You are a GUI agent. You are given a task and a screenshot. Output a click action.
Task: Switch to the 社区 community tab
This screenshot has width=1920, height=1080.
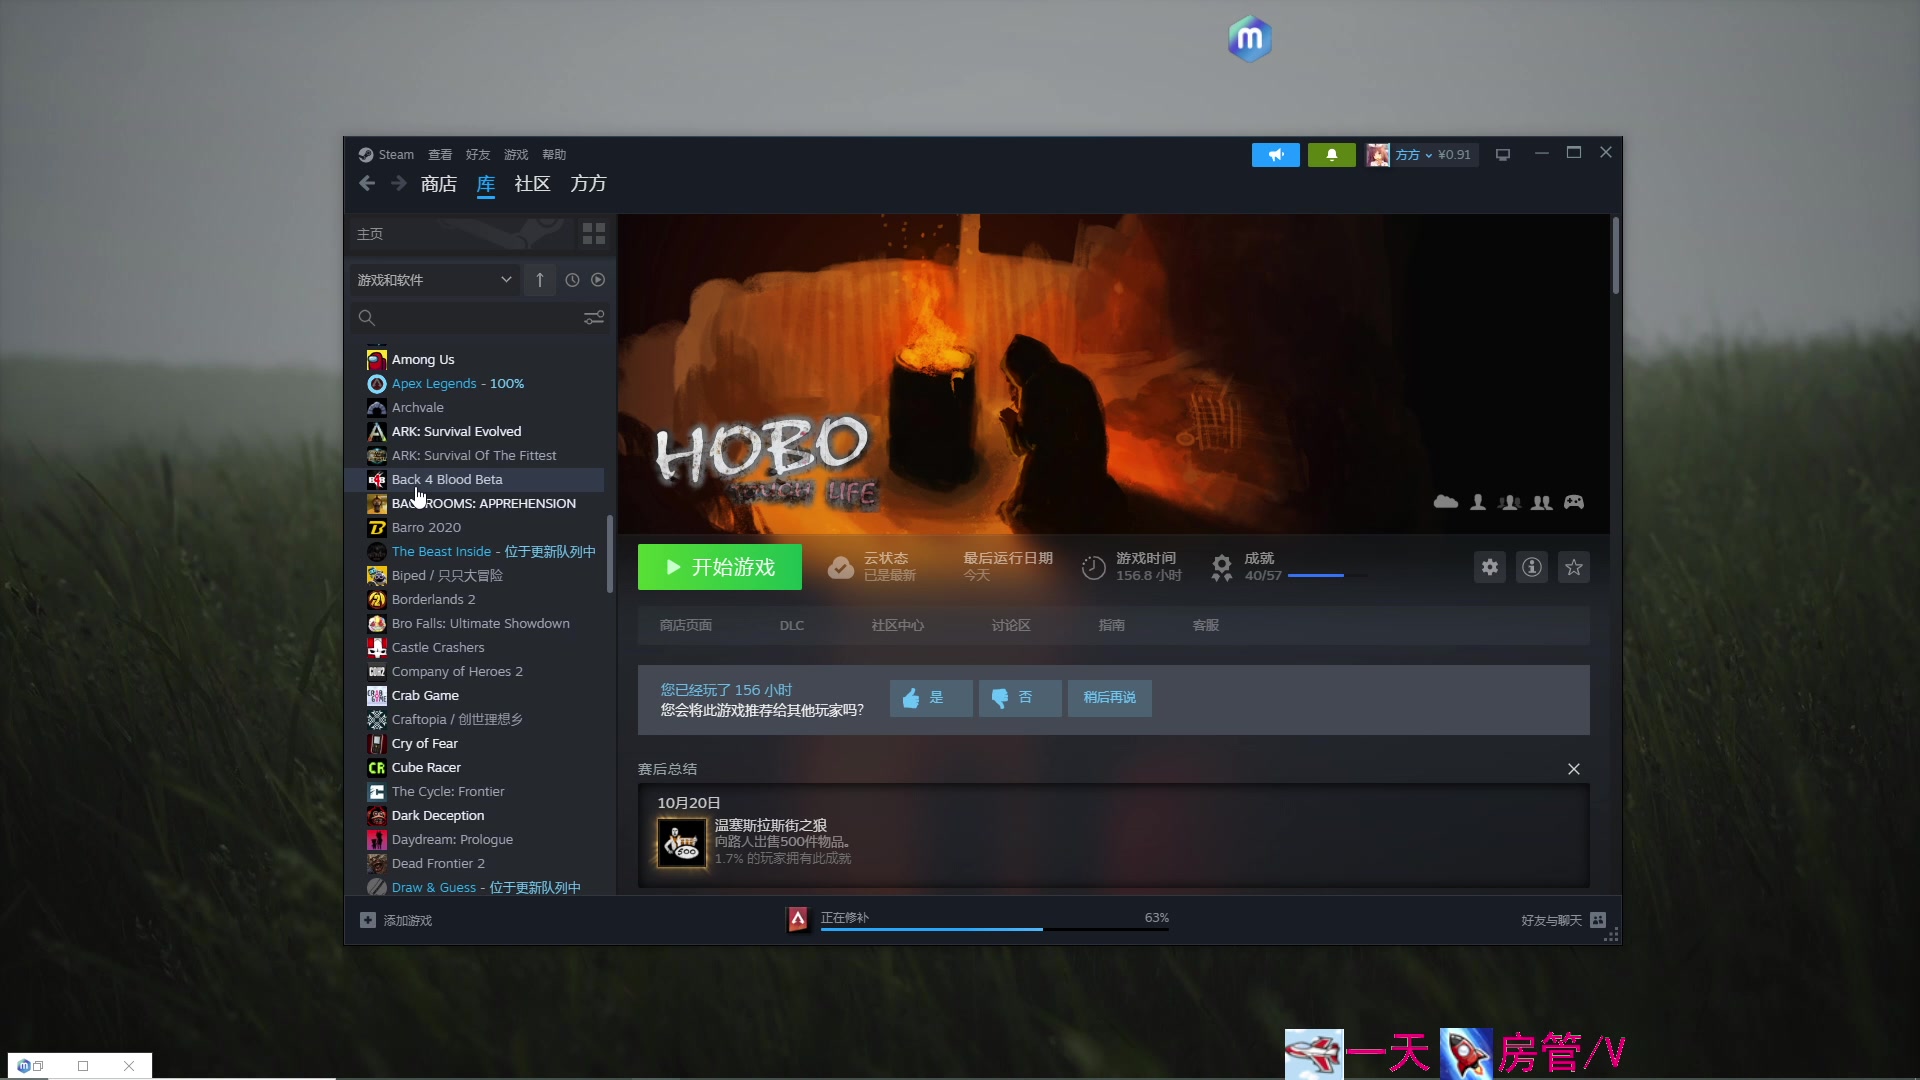(x=532, y=184)
